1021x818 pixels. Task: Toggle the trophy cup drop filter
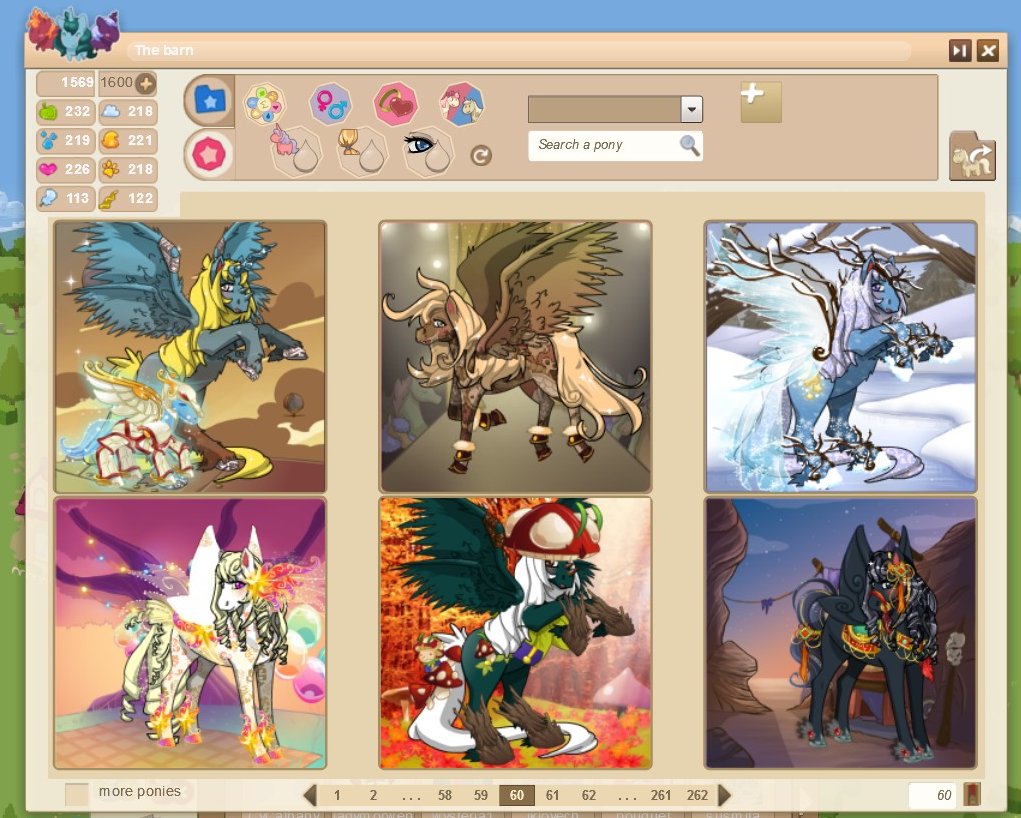click(x=362, y=151)
